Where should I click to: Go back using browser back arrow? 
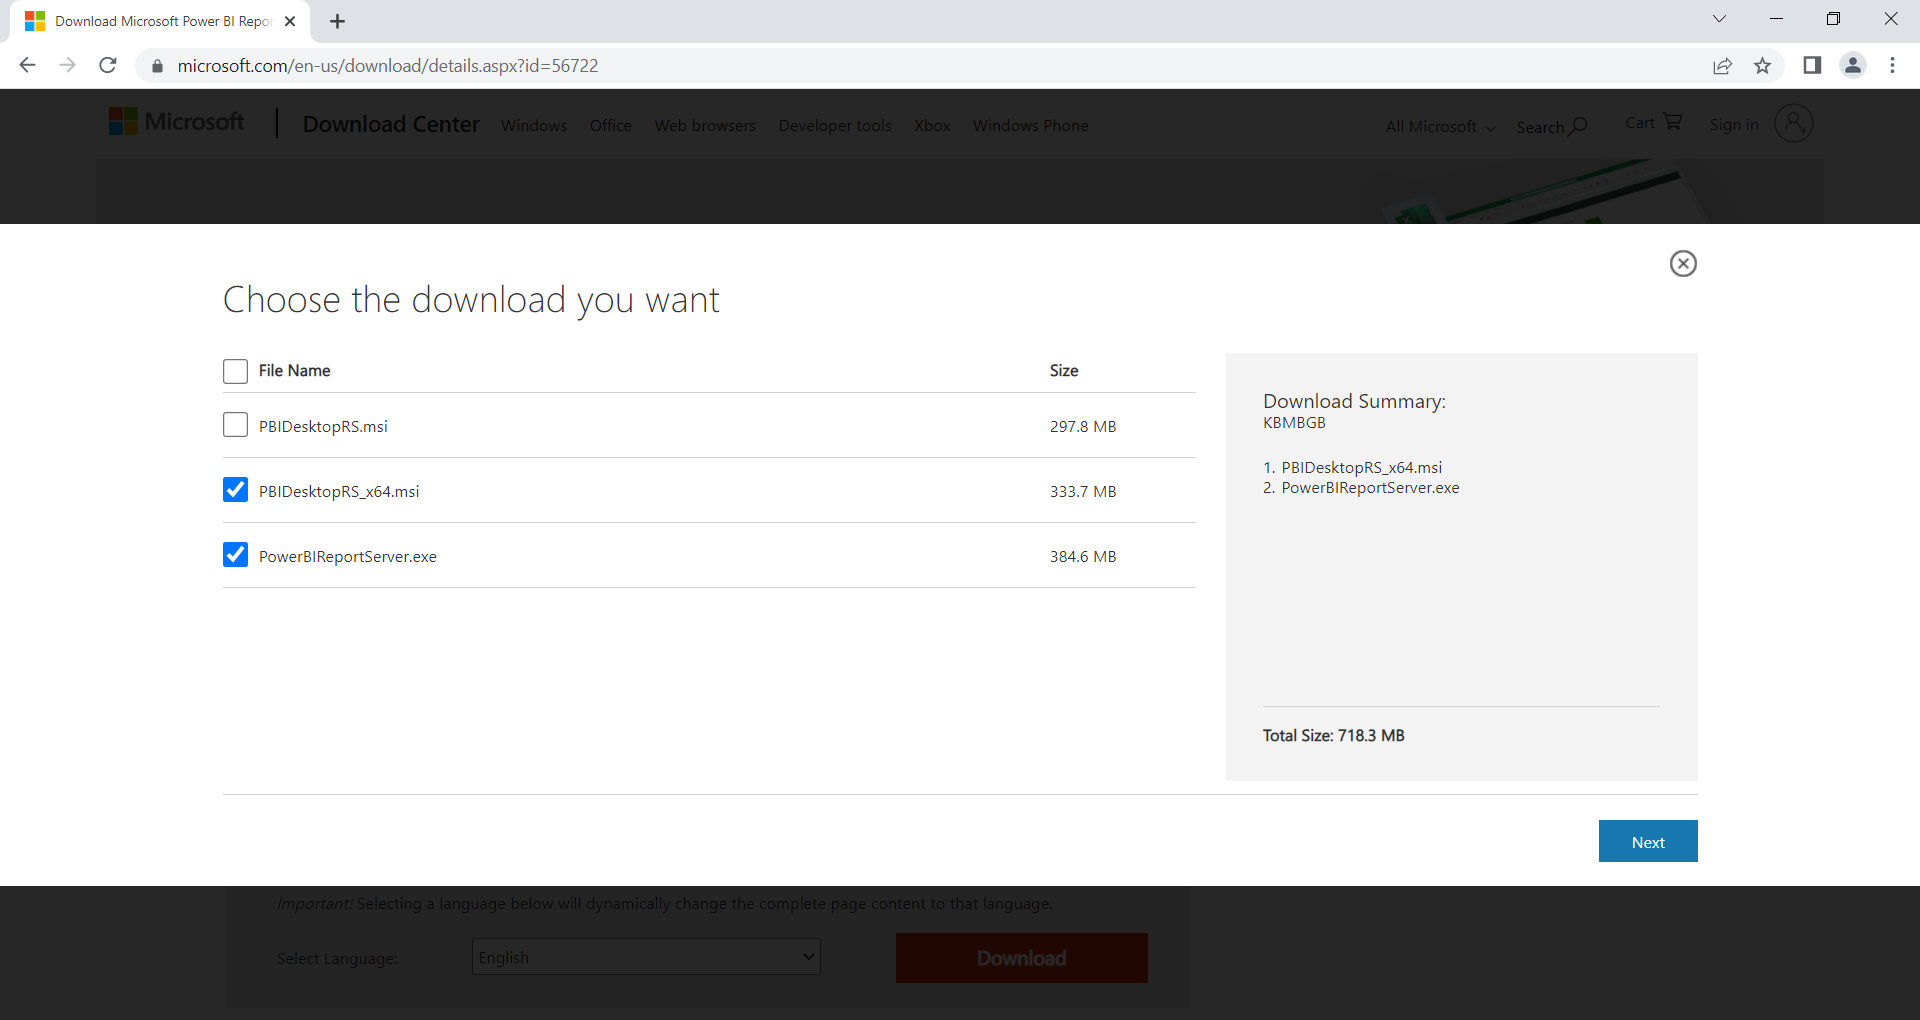click(x=28, y=65)
